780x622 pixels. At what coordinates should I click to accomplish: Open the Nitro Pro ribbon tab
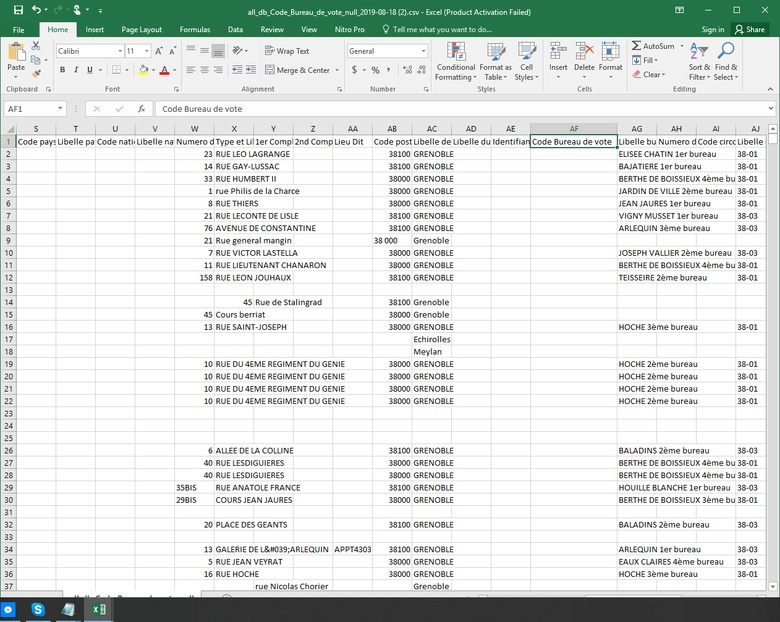[x=350, y=30]
